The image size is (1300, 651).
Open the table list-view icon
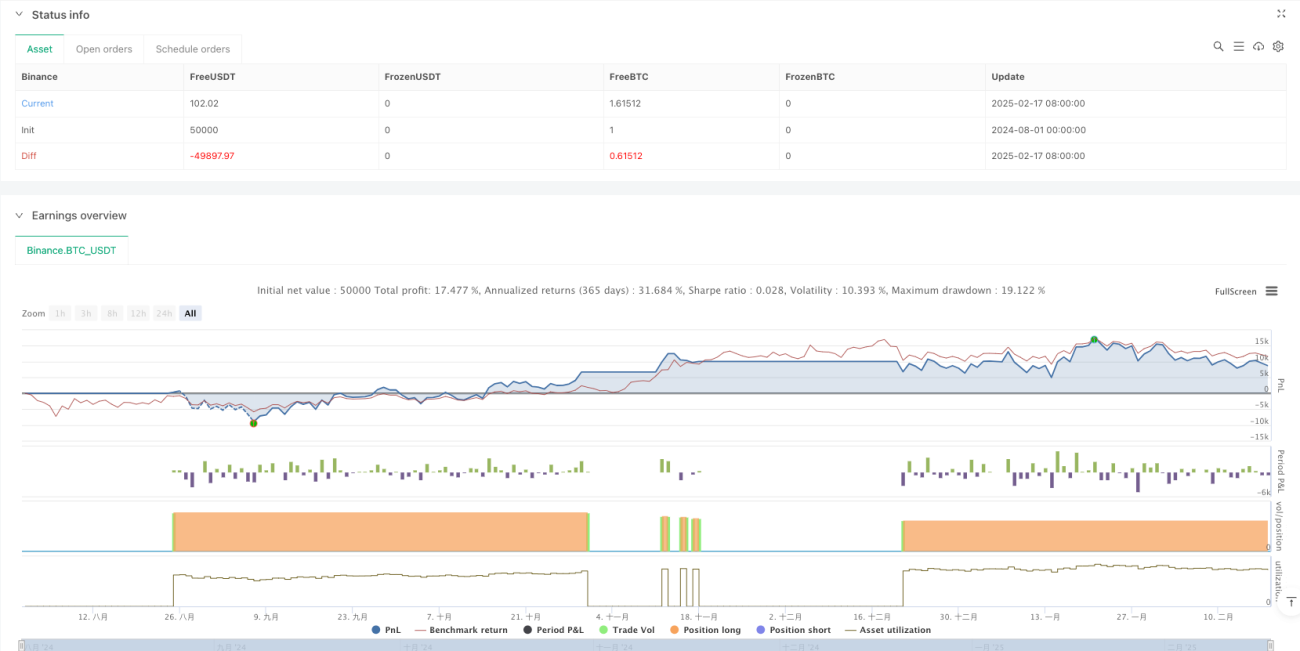click(x=1238, y=46)
